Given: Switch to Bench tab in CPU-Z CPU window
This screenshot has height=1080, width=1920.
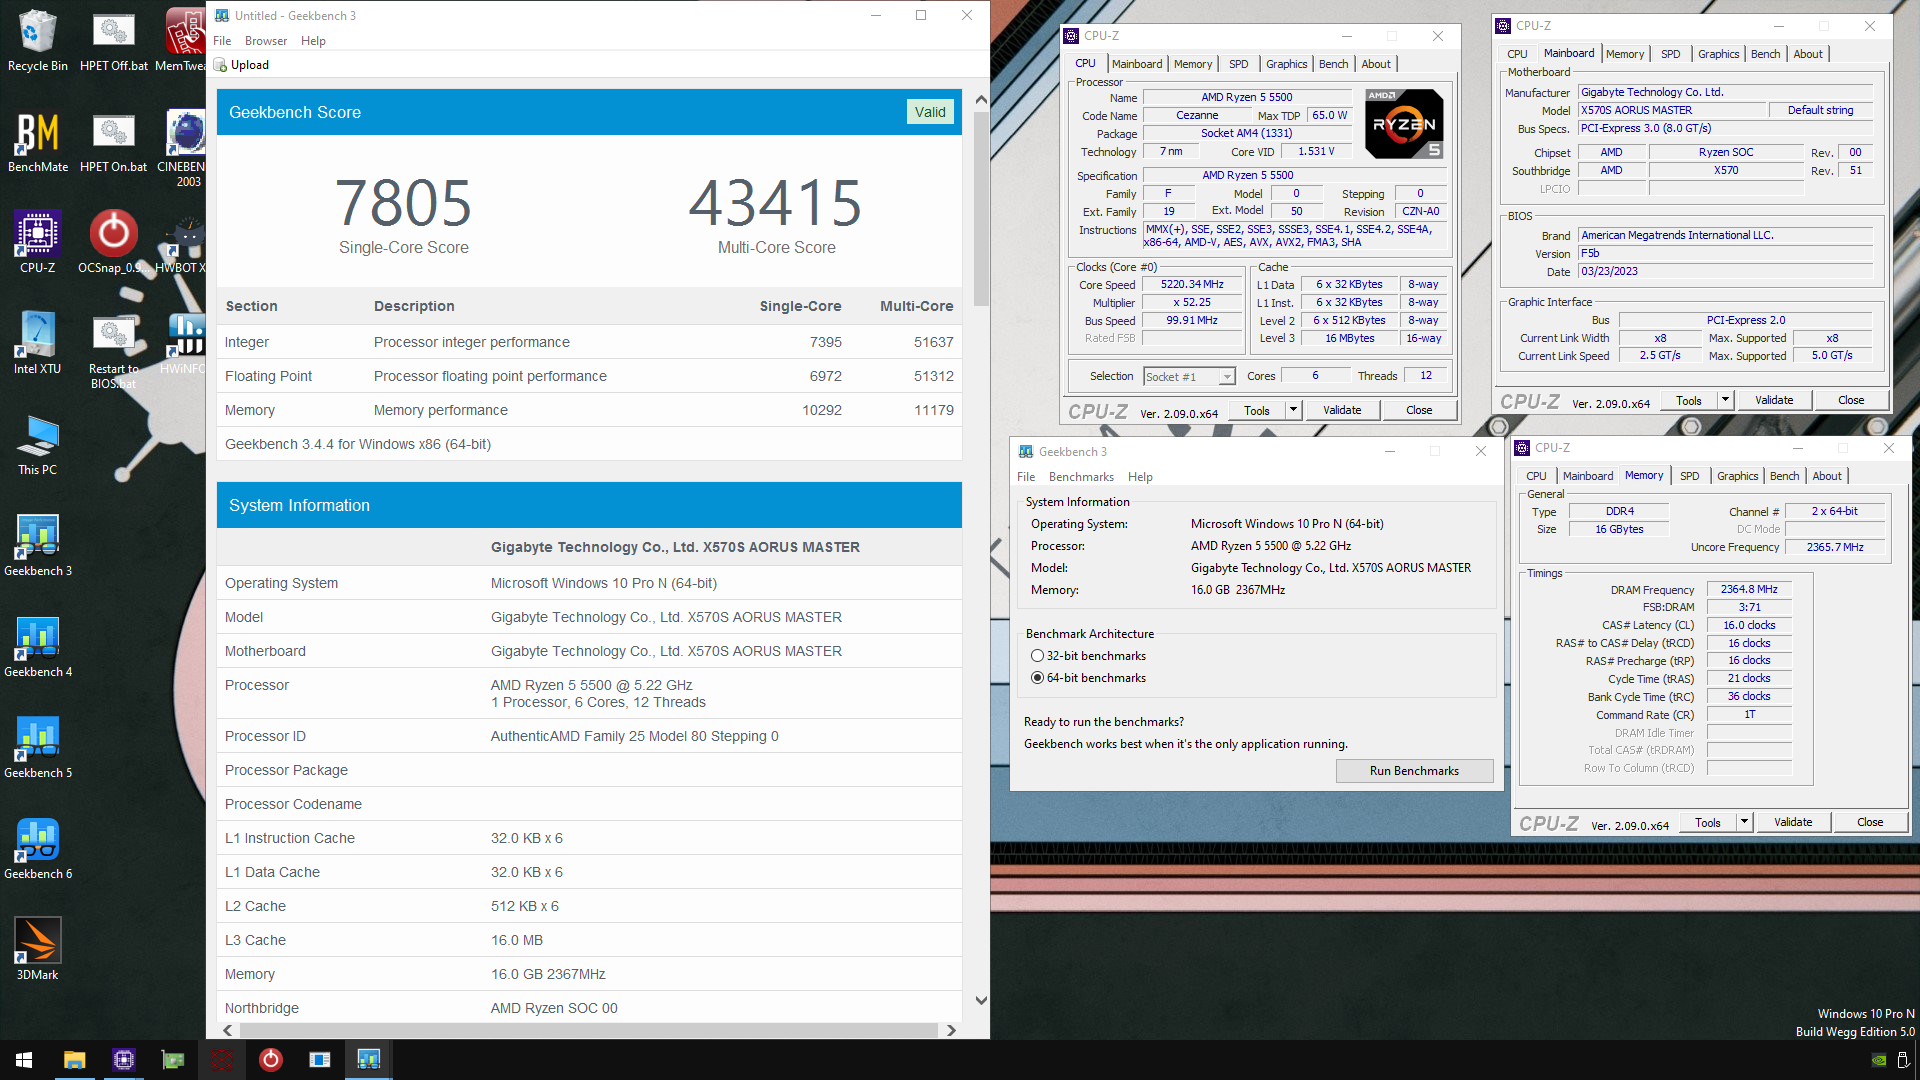Looking at the screenshot, I should pyautogui.click(x=1333, y=64).
